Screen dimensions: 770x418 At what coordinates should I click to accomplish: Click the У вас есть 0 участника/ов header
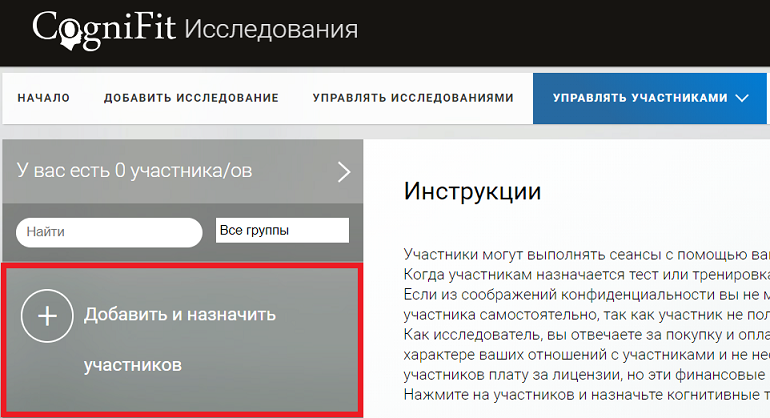135,171
